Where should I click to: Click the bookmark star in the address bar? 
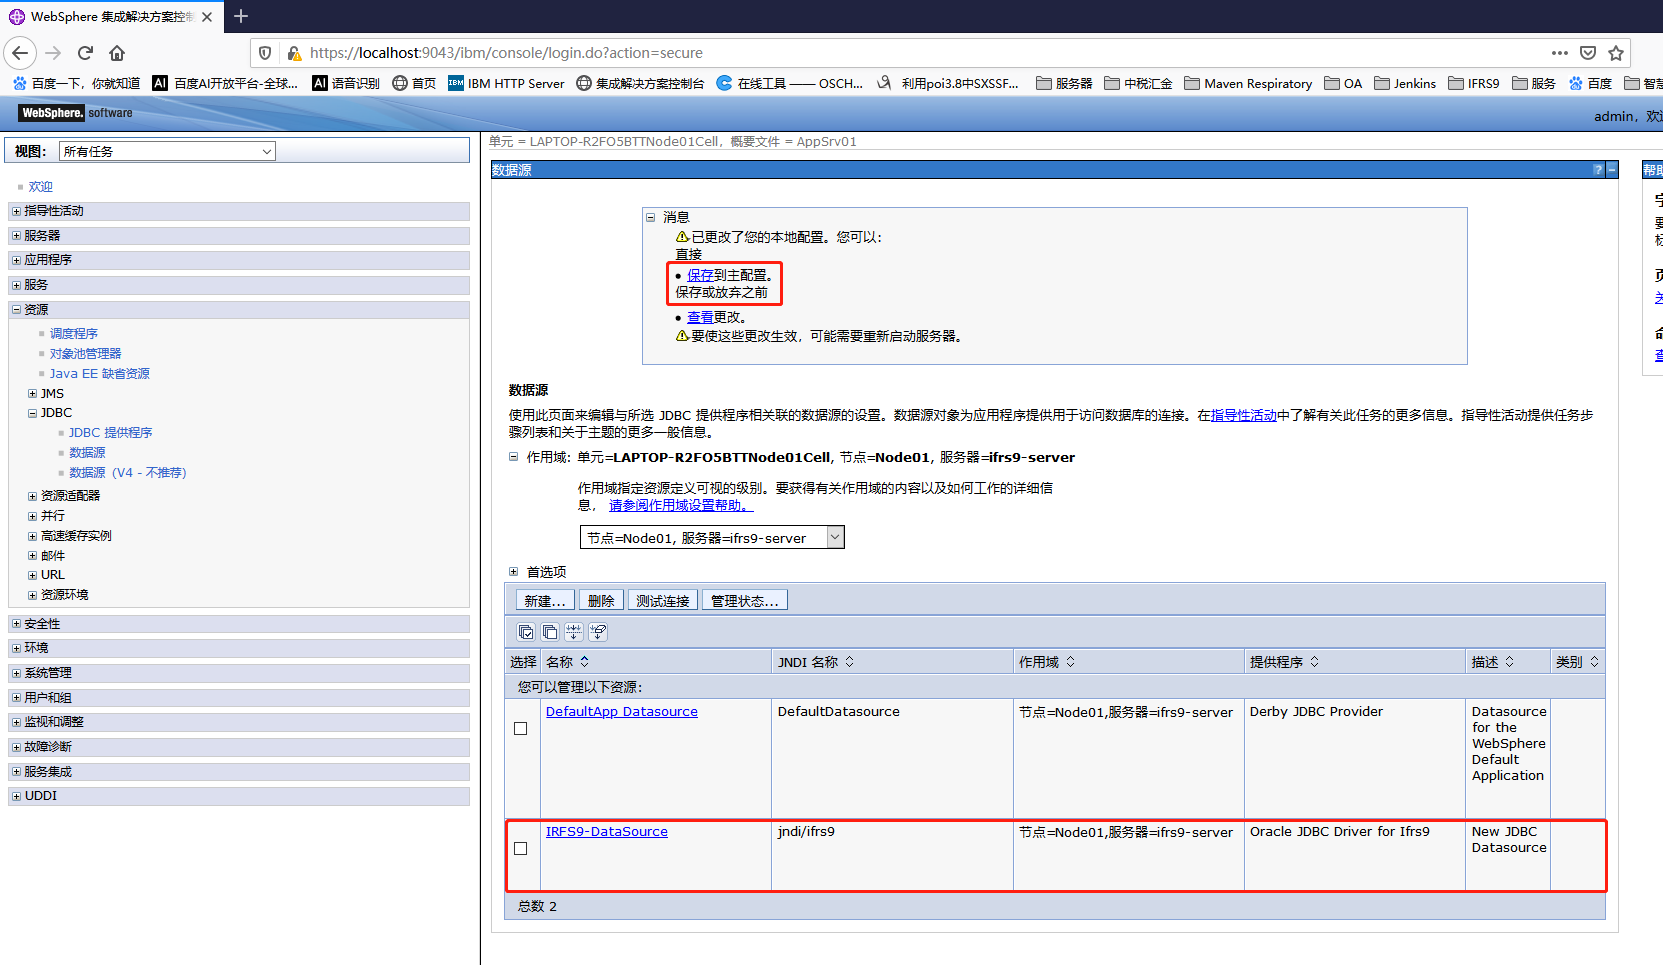(1617, 52)
